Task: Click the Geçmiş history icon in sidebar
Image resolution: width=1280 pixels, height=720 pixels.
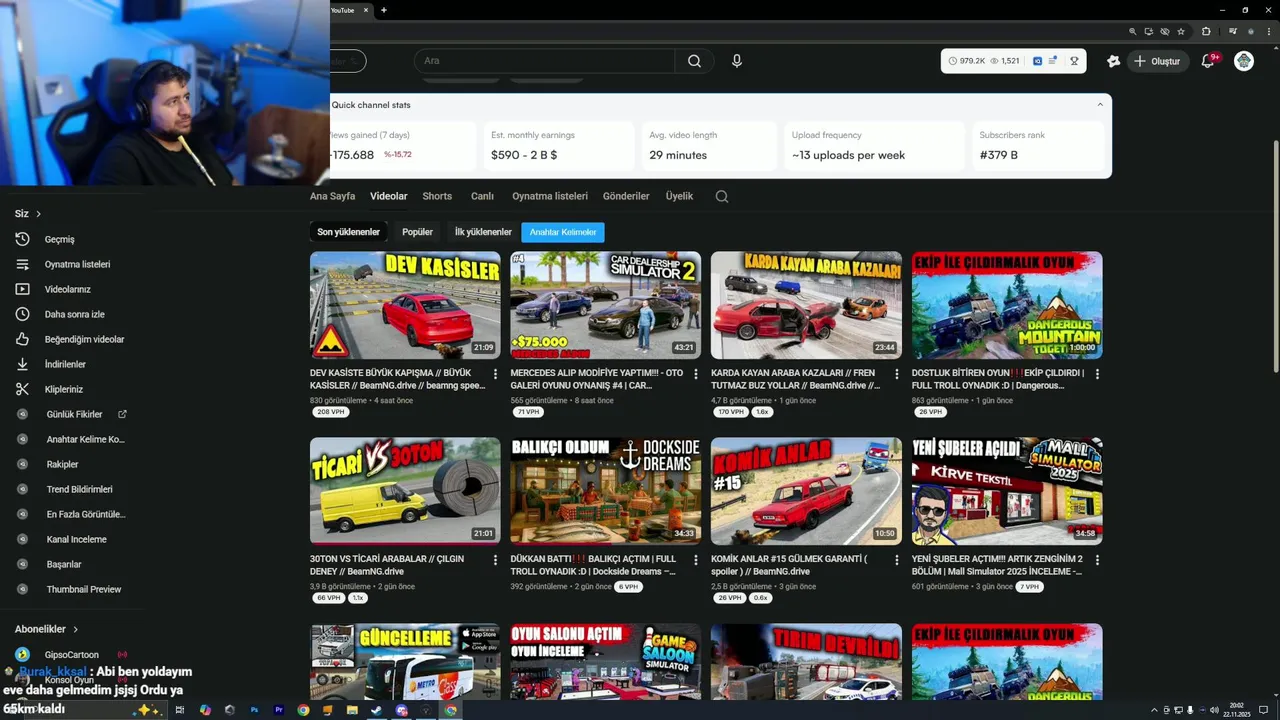Action: tap(22, 239)
